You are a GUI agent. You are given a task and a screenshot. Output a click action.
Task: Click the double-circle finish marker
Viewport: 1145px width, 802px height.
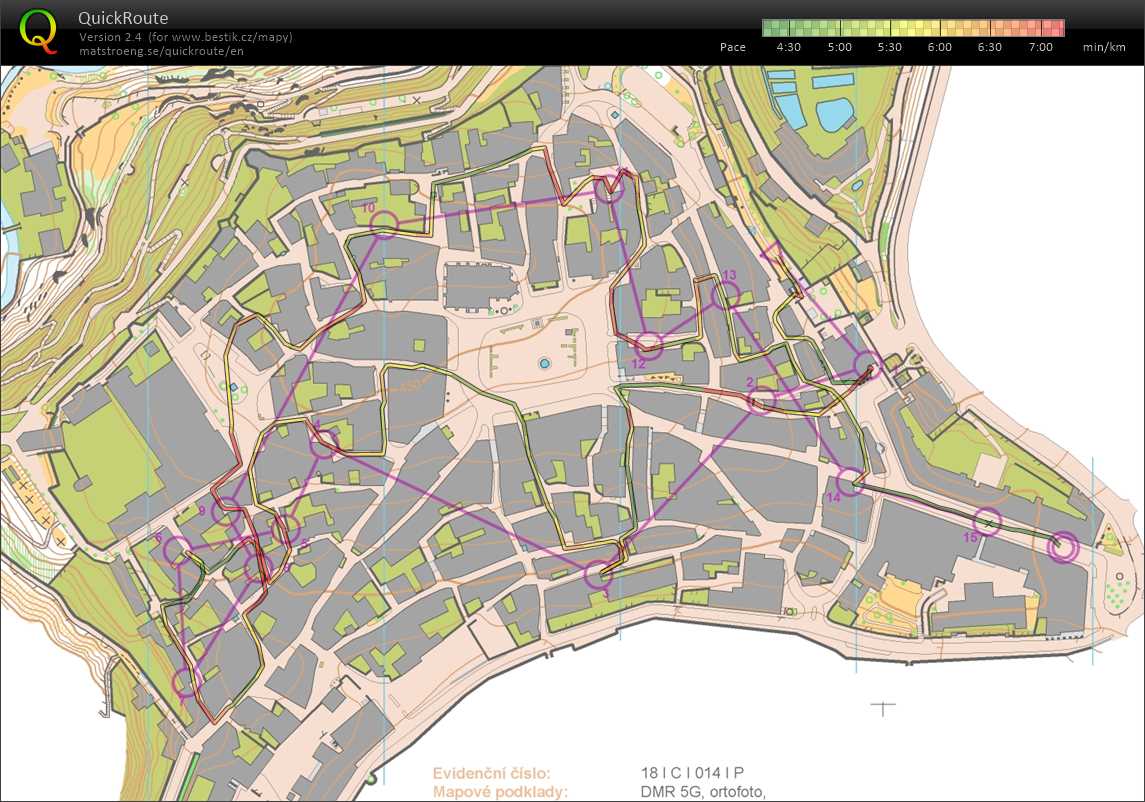1062,547
